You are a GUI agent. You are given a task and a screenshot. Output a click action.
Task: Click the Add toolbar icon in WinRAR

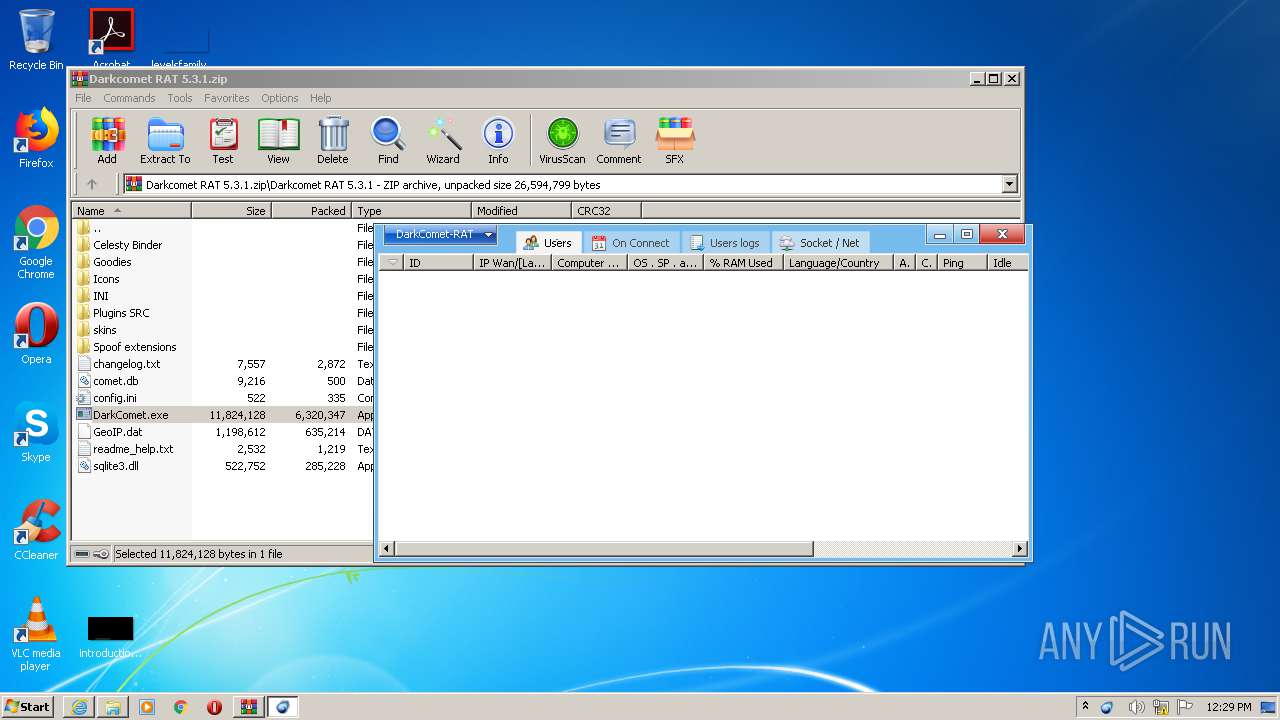(x=107, y=140)
